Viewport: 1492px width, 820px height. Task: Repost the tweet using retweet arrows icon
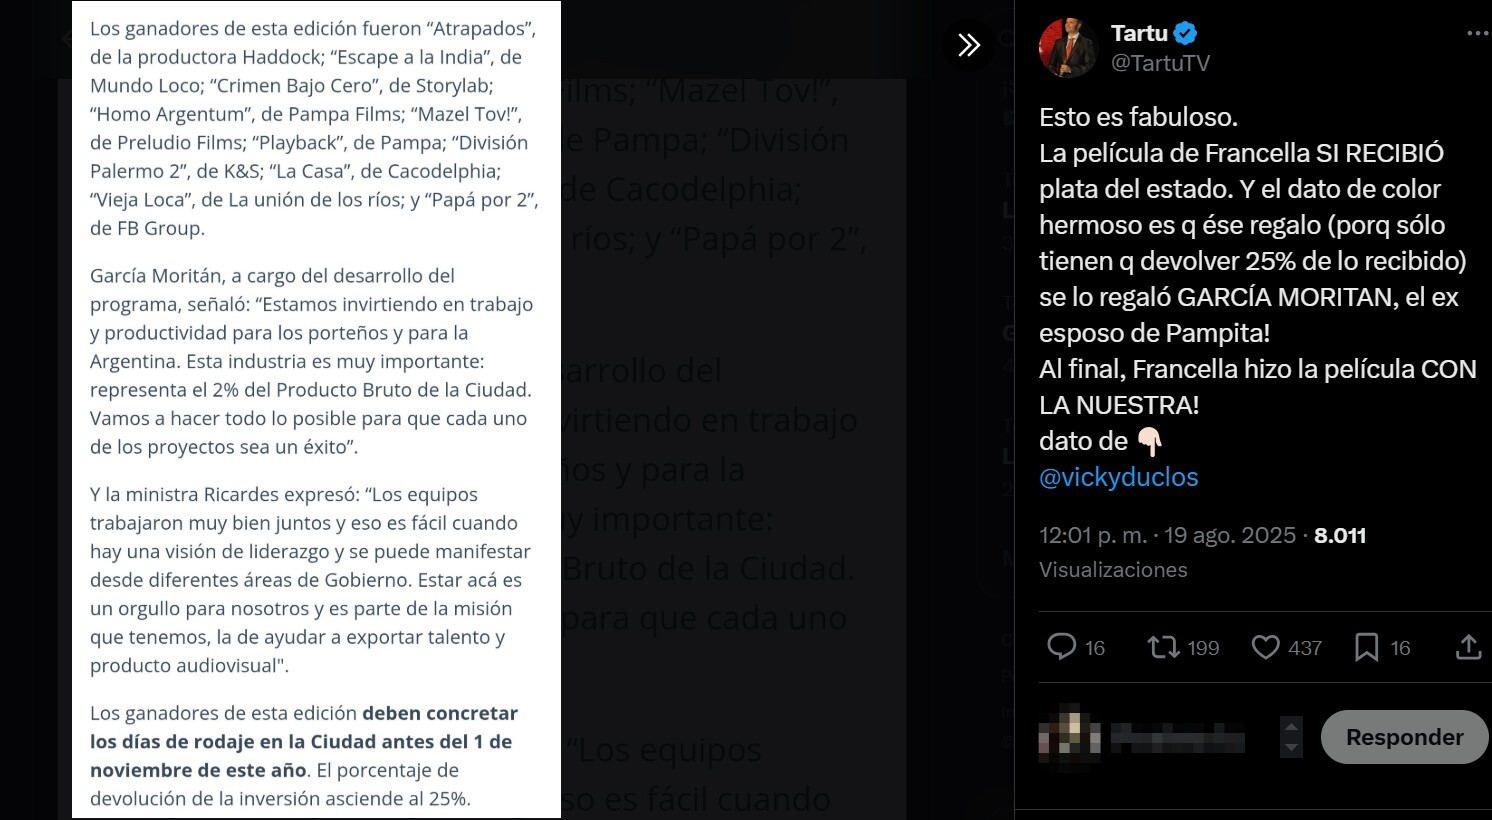pyautogui.click(x=1164, y=647)
